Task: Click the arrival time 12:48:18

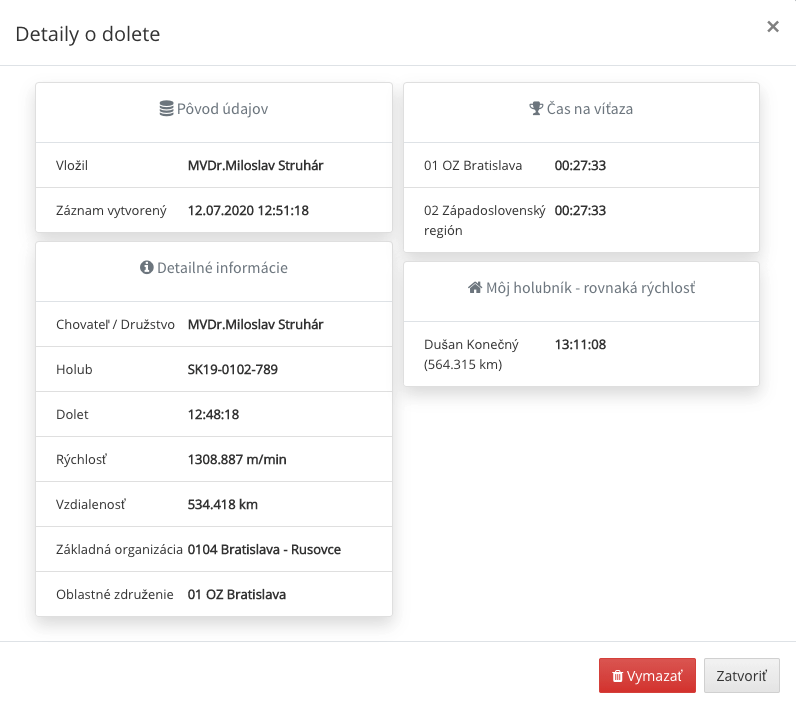Action: 213,415
